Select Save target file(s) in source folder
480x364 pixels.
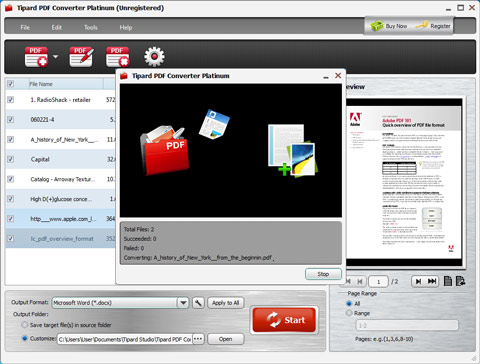tap(25, 325)
